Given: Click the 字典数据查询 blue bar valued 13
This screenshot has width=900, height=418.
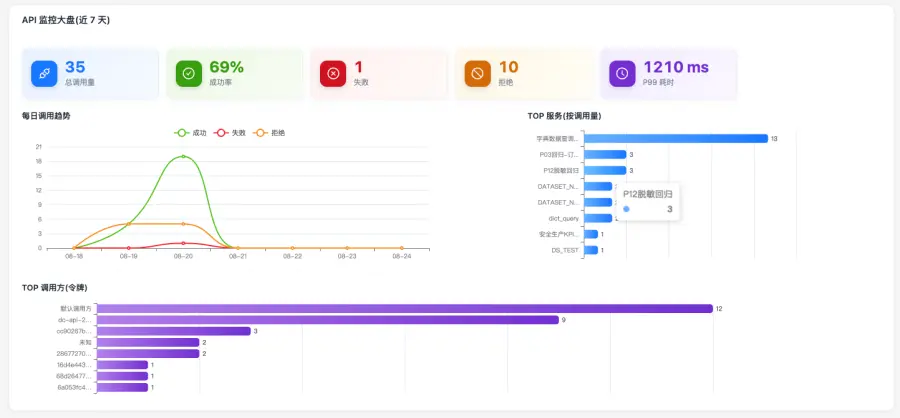Looking at the screenshot, I should [x=676, y=138].
